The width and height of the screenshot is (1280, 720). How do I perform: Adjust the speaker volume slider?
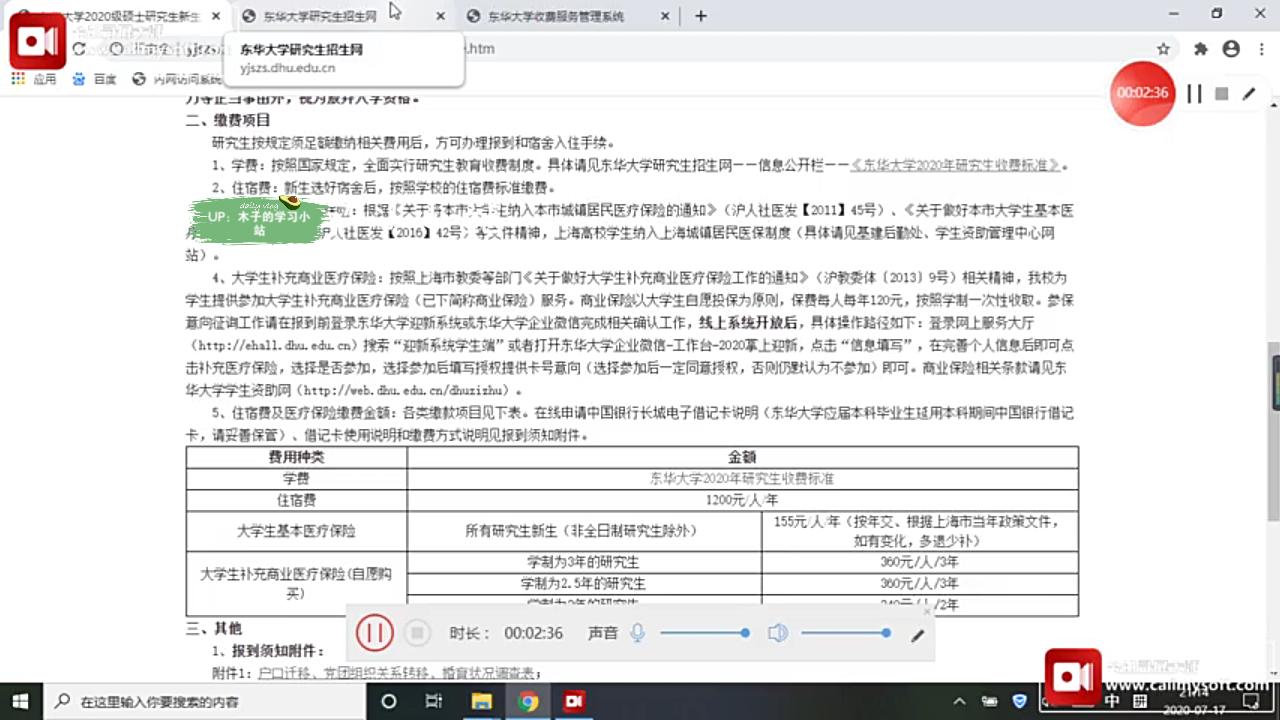coord(846,633)
